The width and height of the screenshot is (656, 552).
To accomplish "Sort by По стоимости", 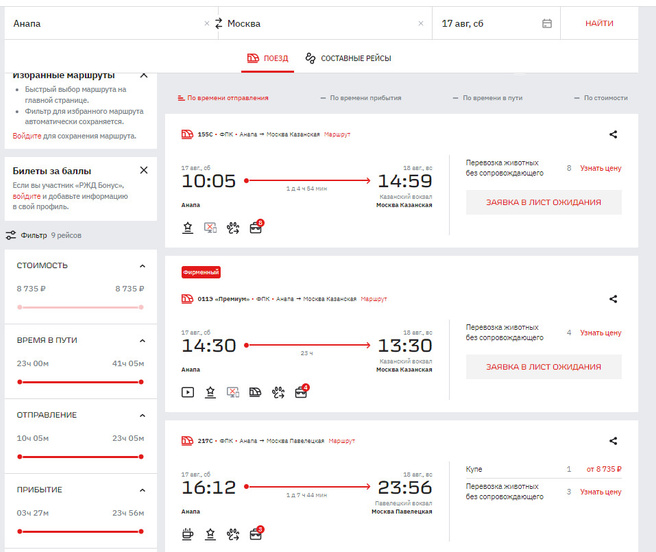I will [x=601, y=98].
